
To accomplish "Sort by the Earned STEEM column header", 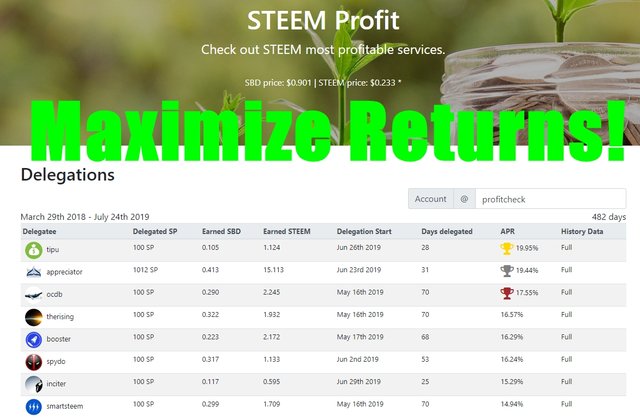I will pos(287,231).
